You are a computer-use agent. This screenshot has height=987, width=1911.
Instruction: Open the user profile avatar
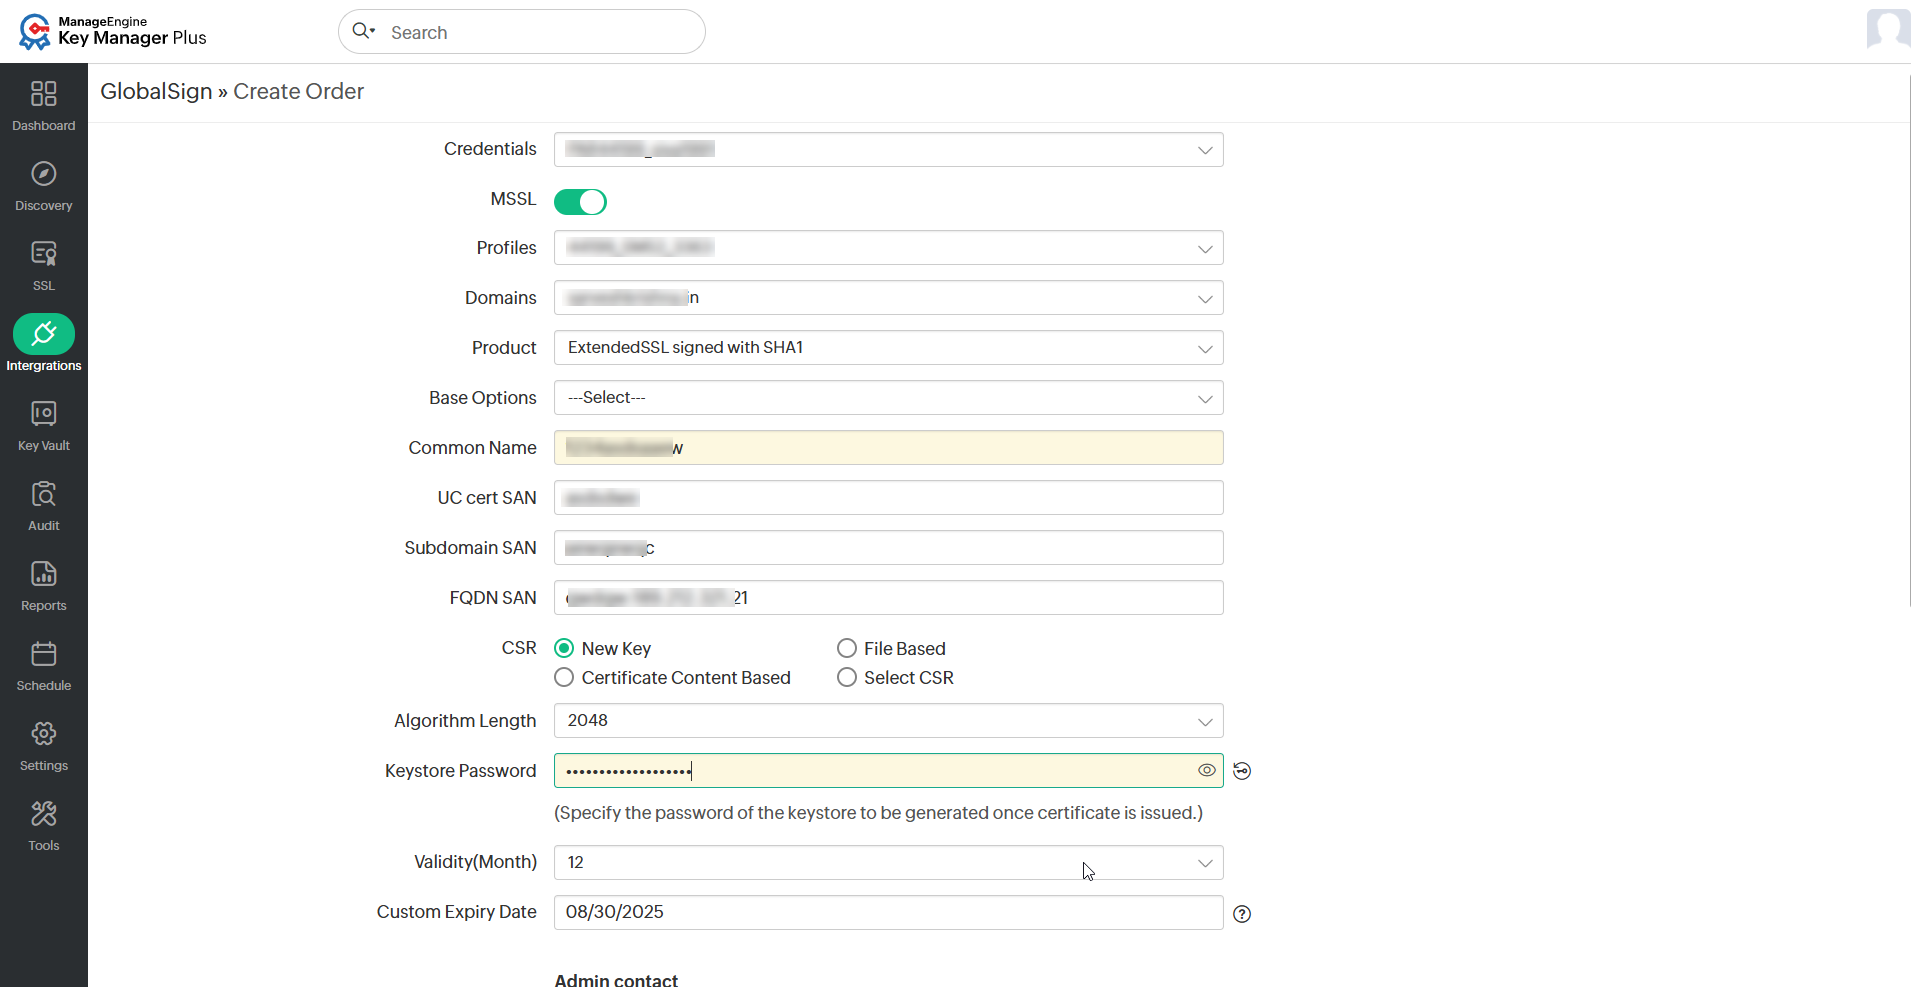1888,28
